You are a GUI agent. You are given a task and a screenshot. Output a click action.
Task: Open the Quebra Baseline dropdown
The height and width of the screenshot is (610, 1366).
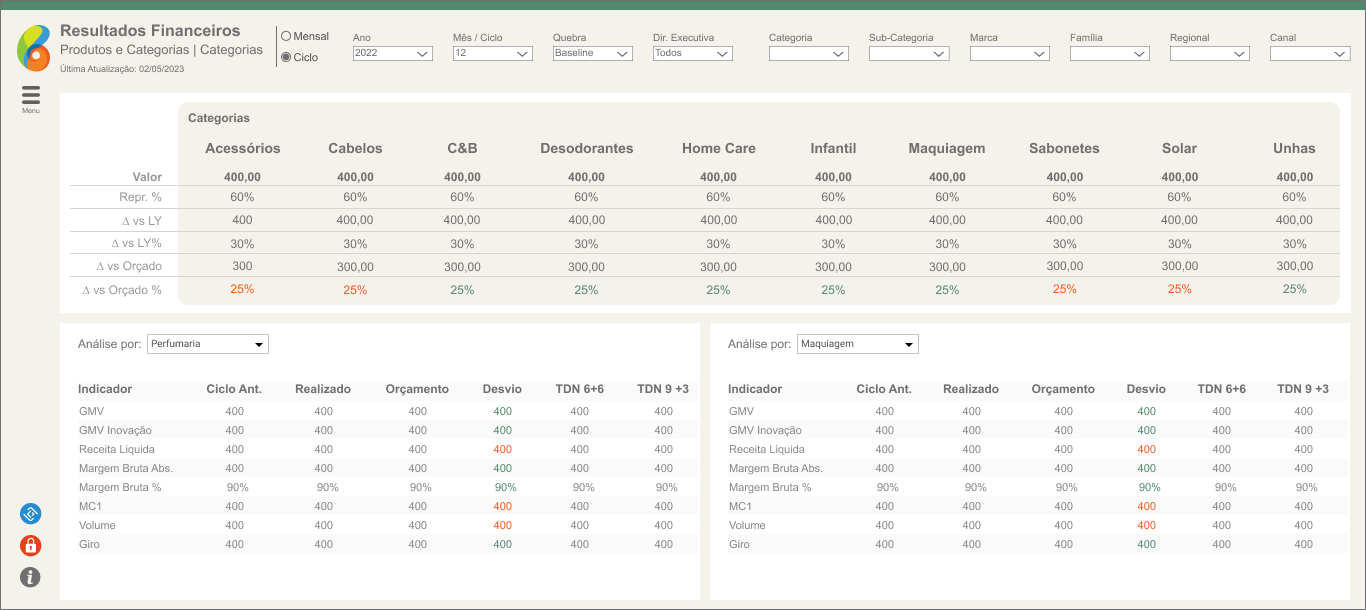point(592,54)
